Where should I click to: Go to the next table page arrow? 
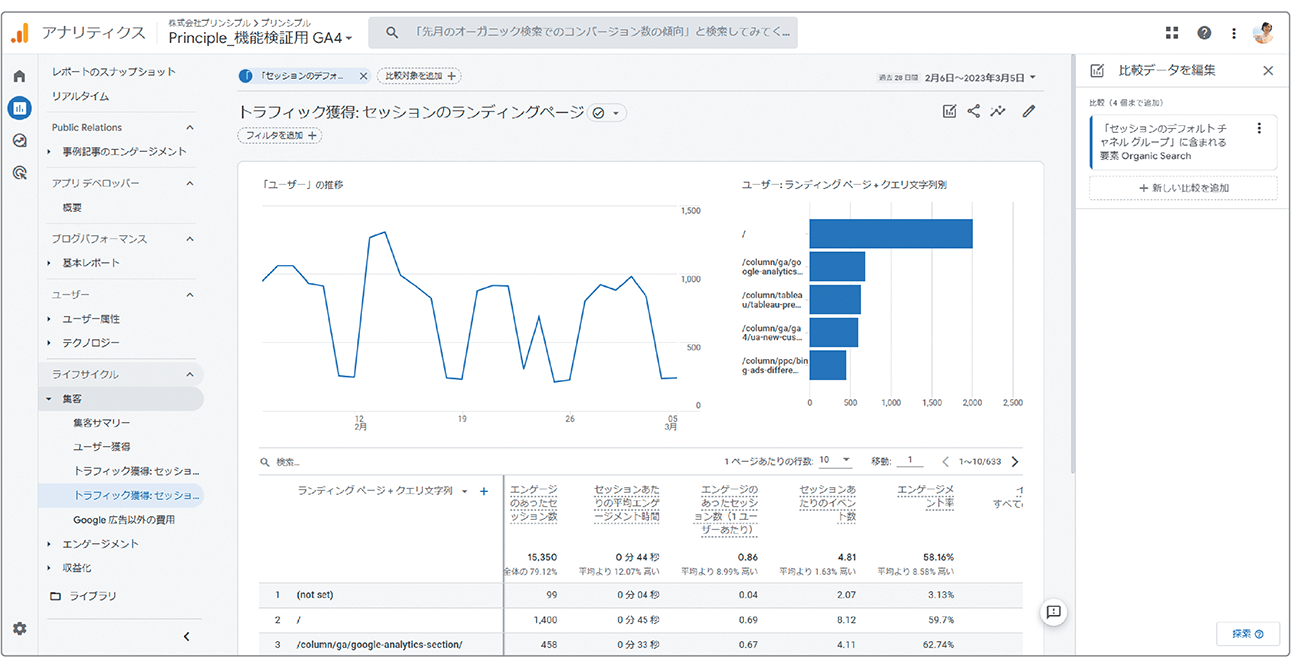[x=1015, y=462]
